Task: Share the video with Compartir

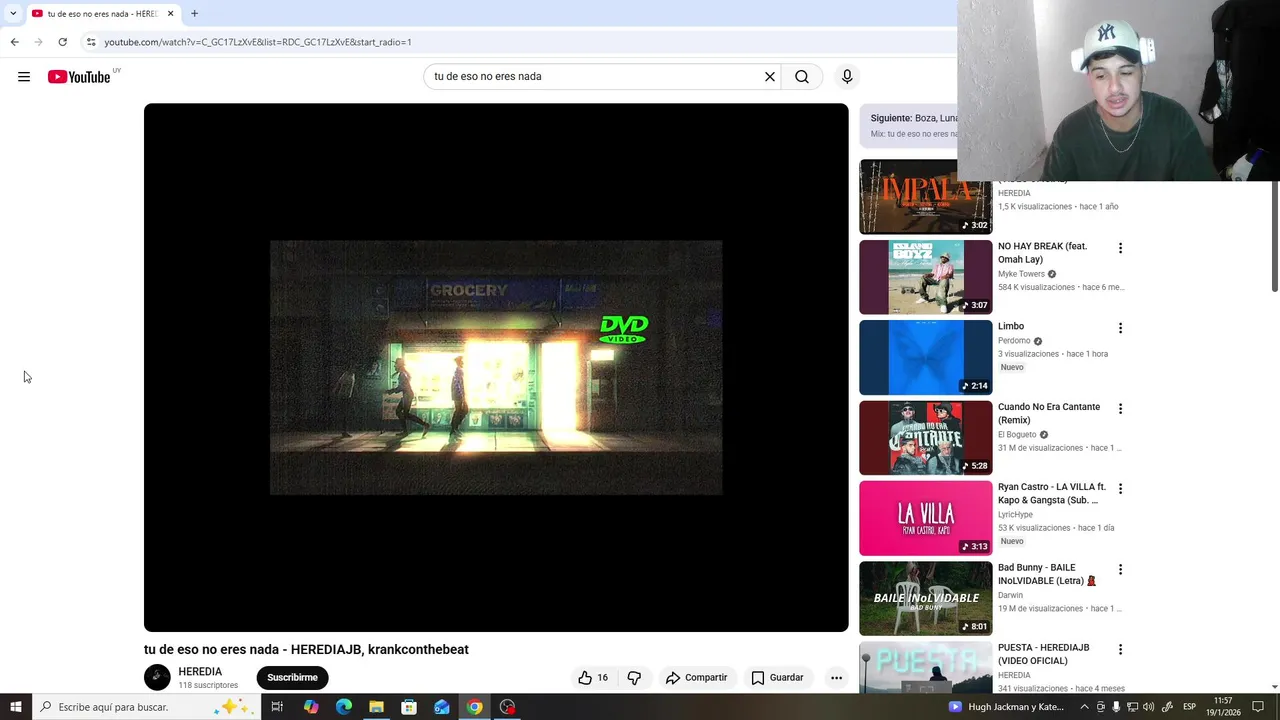Action: click(697, 677)
